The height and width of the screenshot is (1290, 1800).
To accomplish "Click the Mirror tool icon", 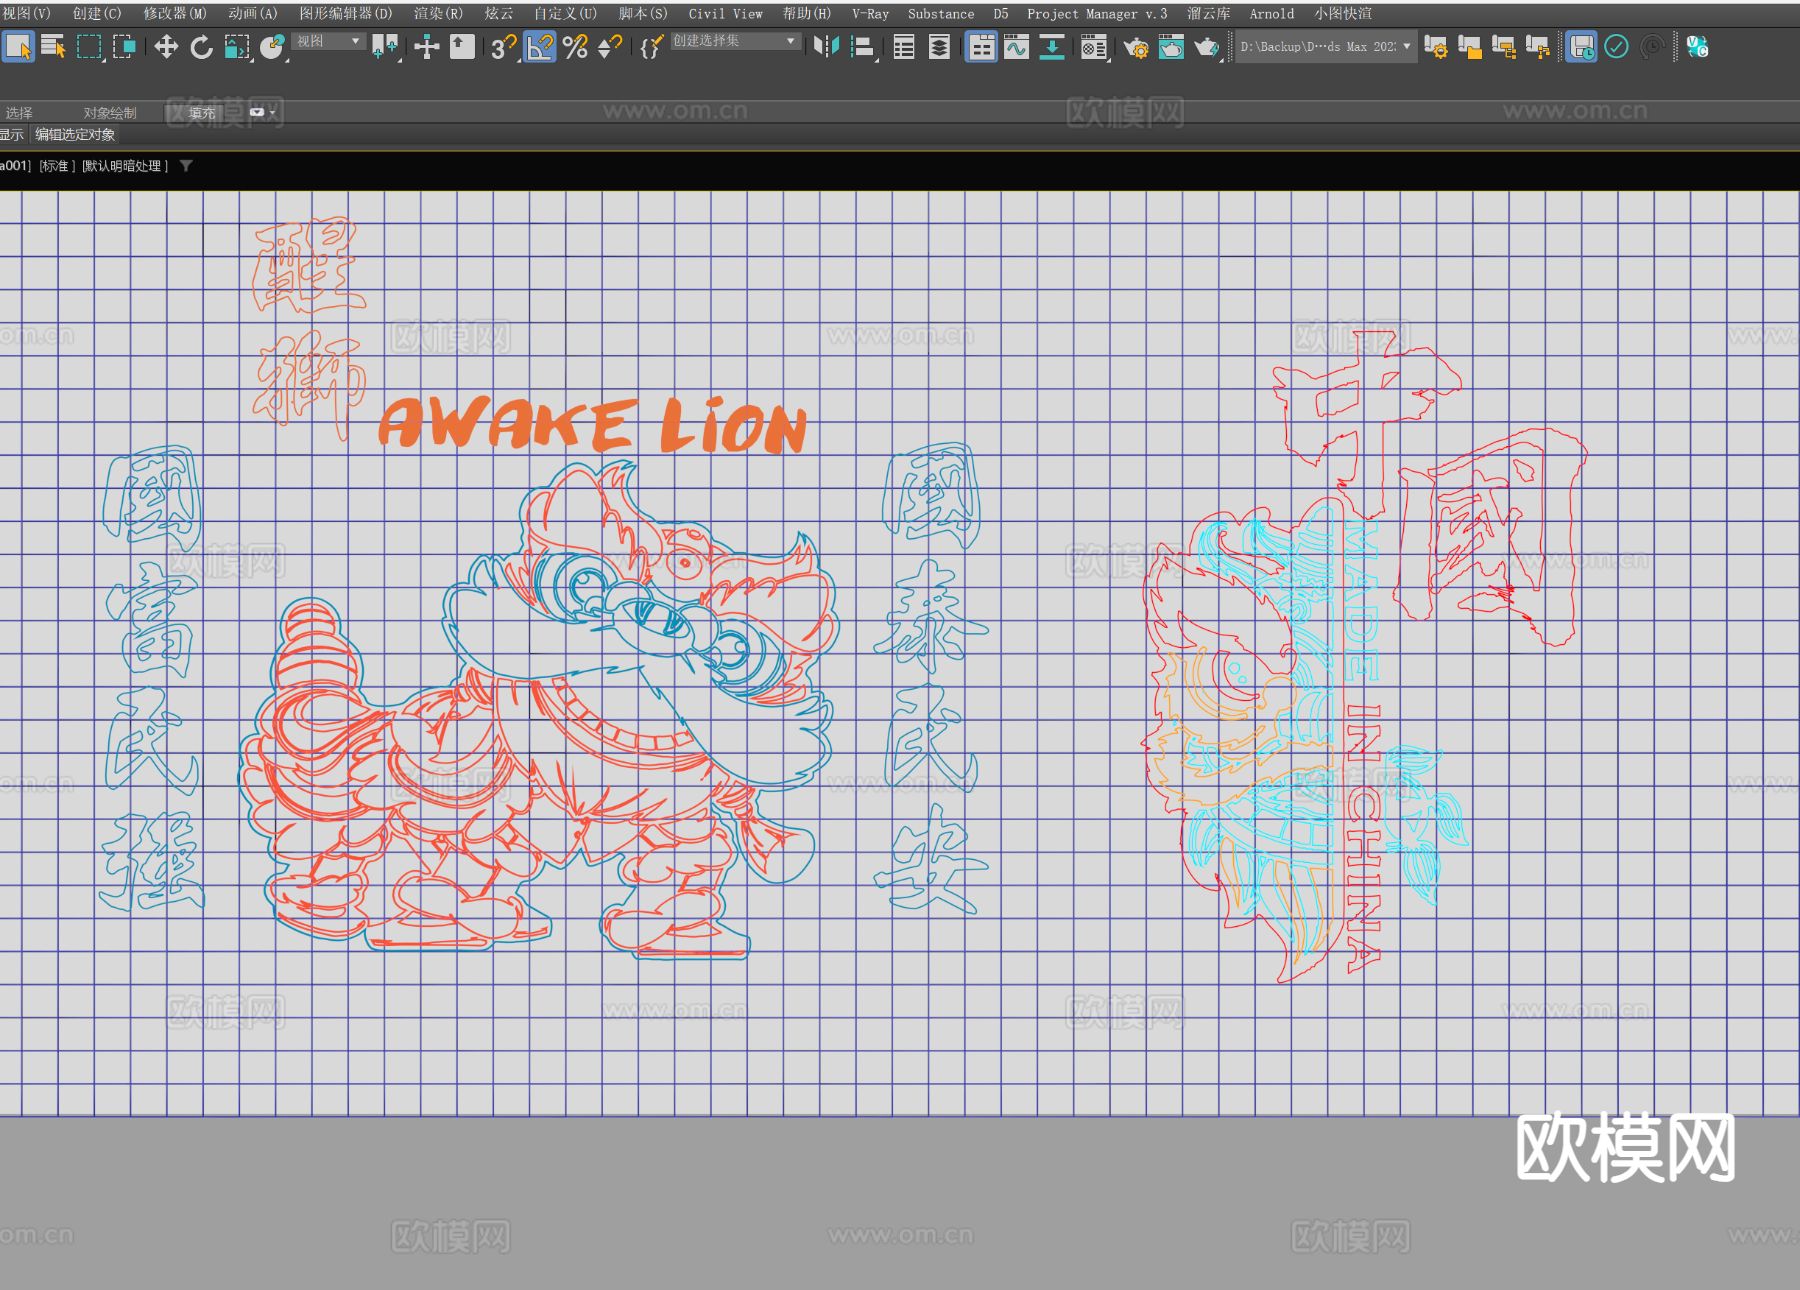I will 826,47.
